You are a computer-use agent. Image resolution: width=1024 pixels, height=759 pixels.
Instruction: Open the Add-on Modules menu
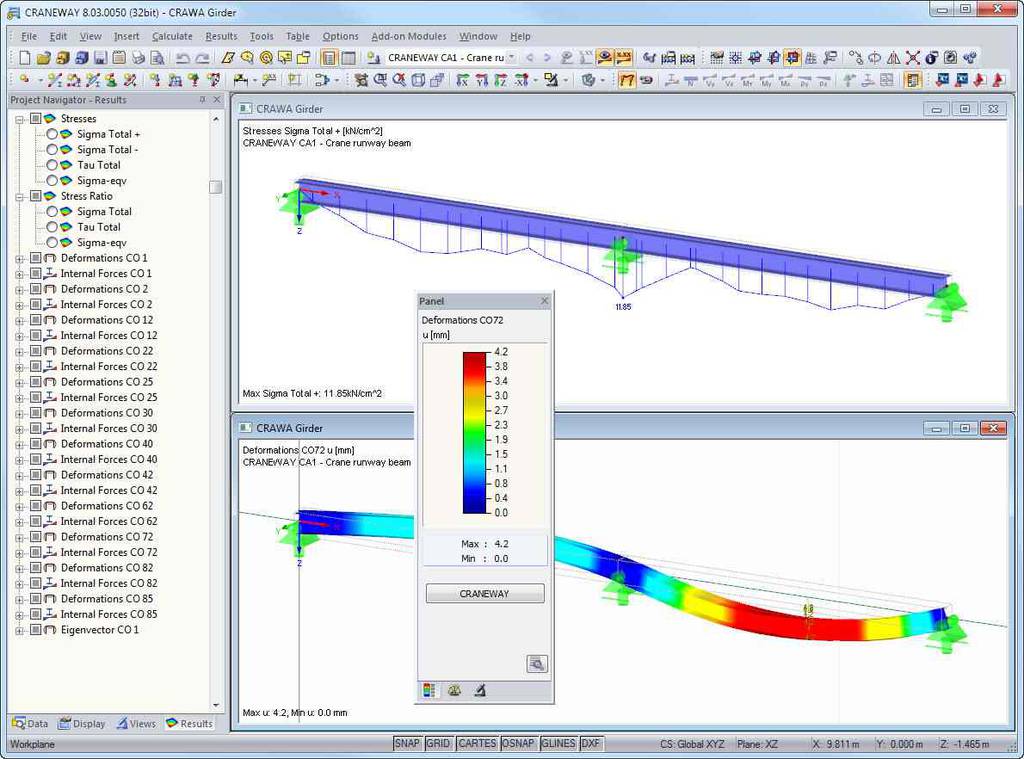[409, 37]
